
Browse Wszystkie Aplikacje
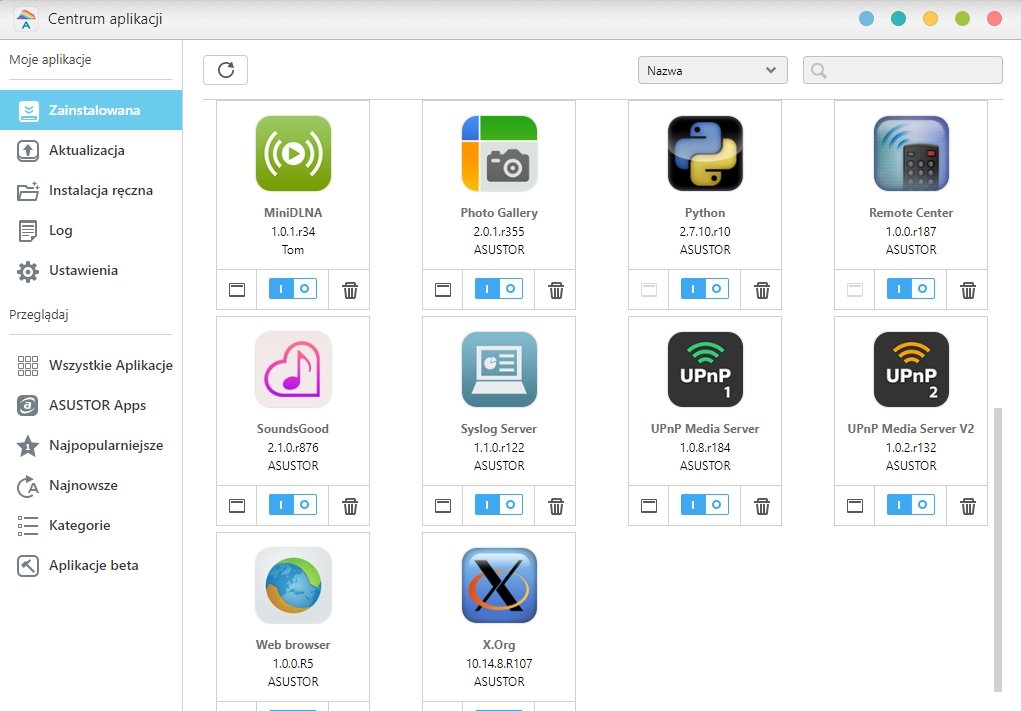(x=91, y=365)
